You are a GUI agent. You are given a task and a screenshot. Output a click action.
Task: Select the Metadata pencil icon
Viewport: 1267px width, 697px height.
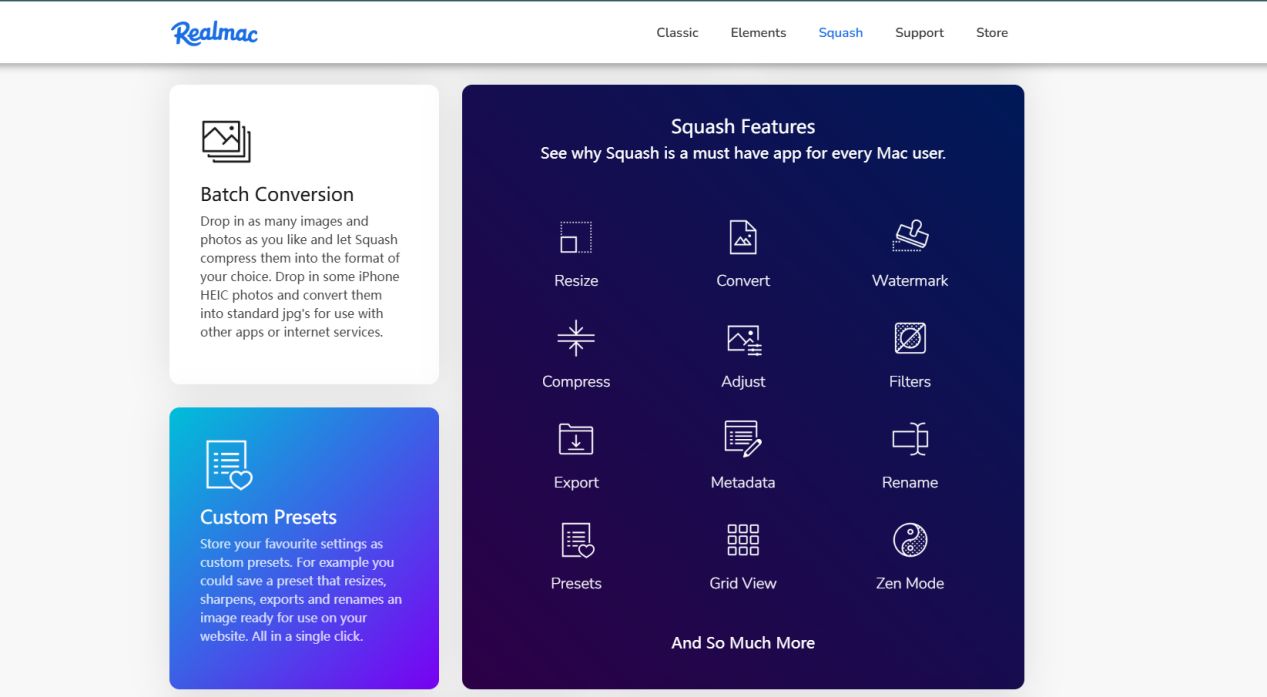[x=743, y=438]
